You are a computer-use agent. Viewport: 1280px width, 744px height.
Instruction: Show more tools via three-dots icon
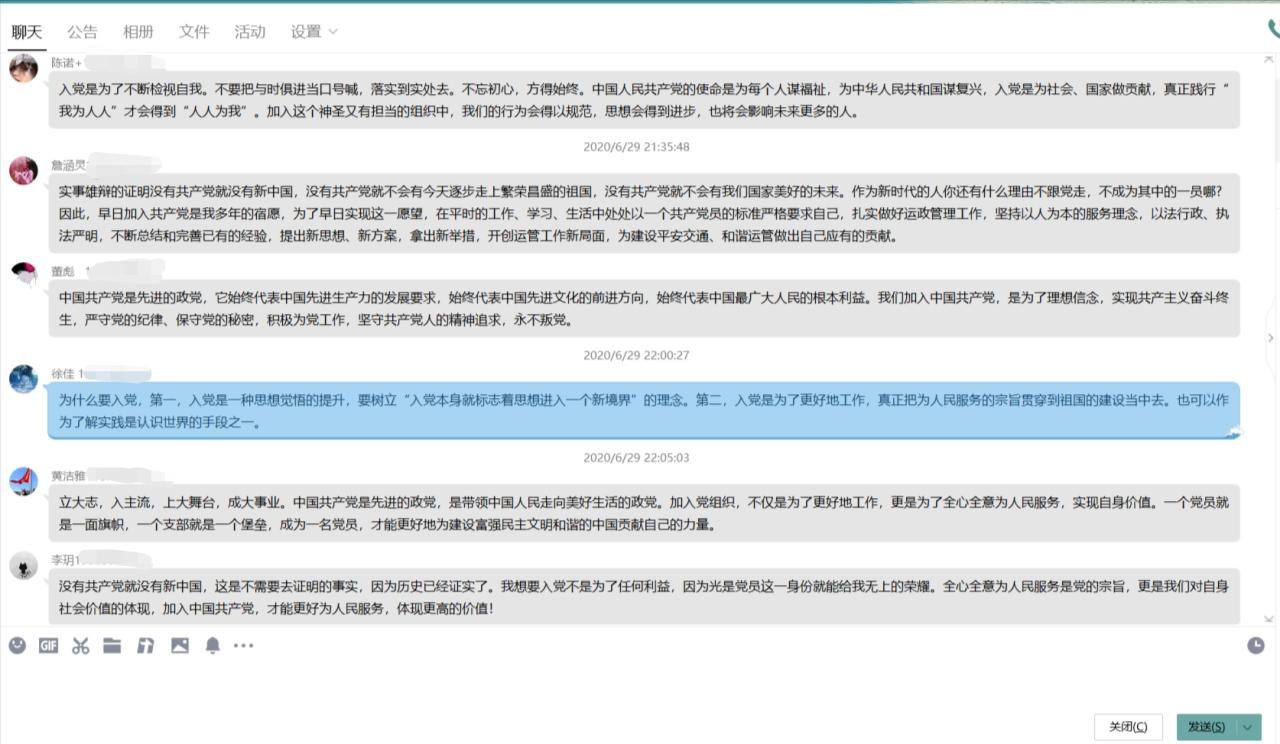point(244,646)
